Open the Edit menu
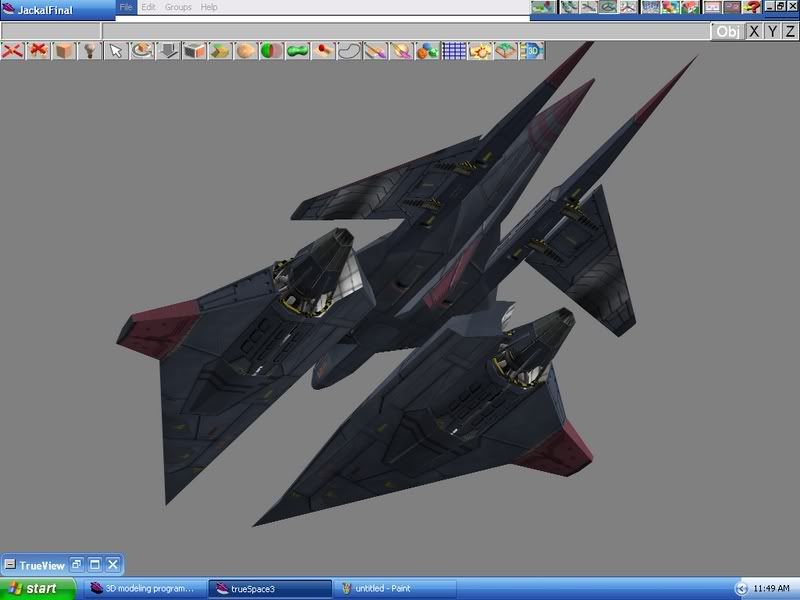Screen dimensions: 800x600 [148, 7]
